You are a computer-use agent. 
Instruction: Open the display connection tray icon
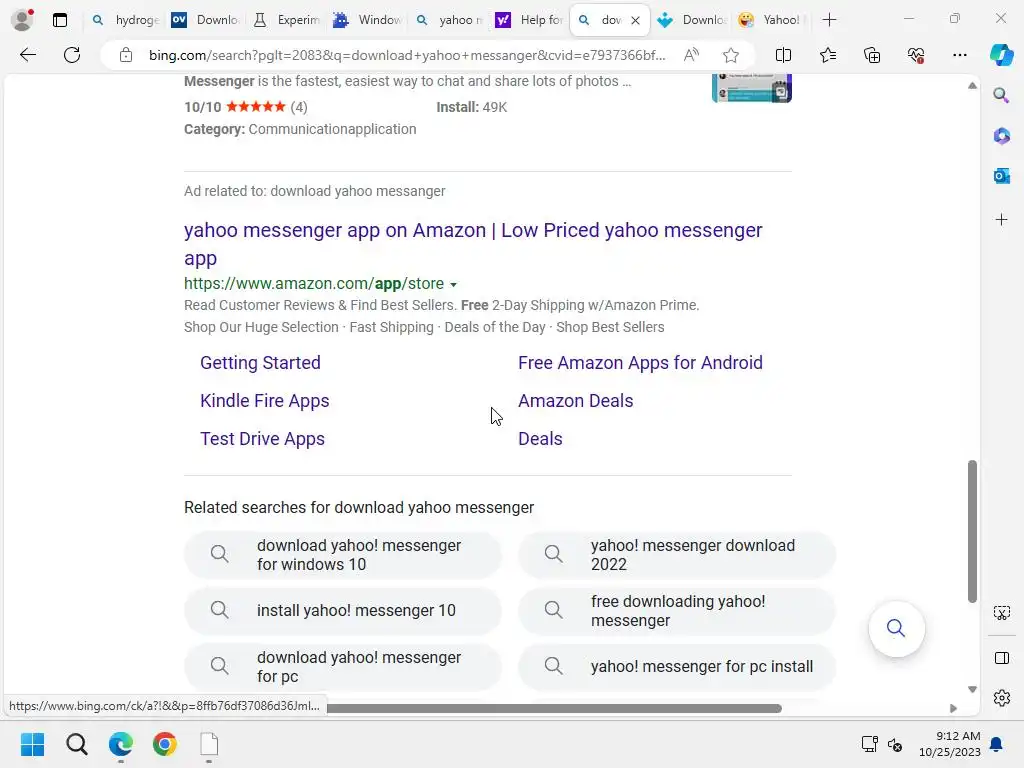(869, 744)
